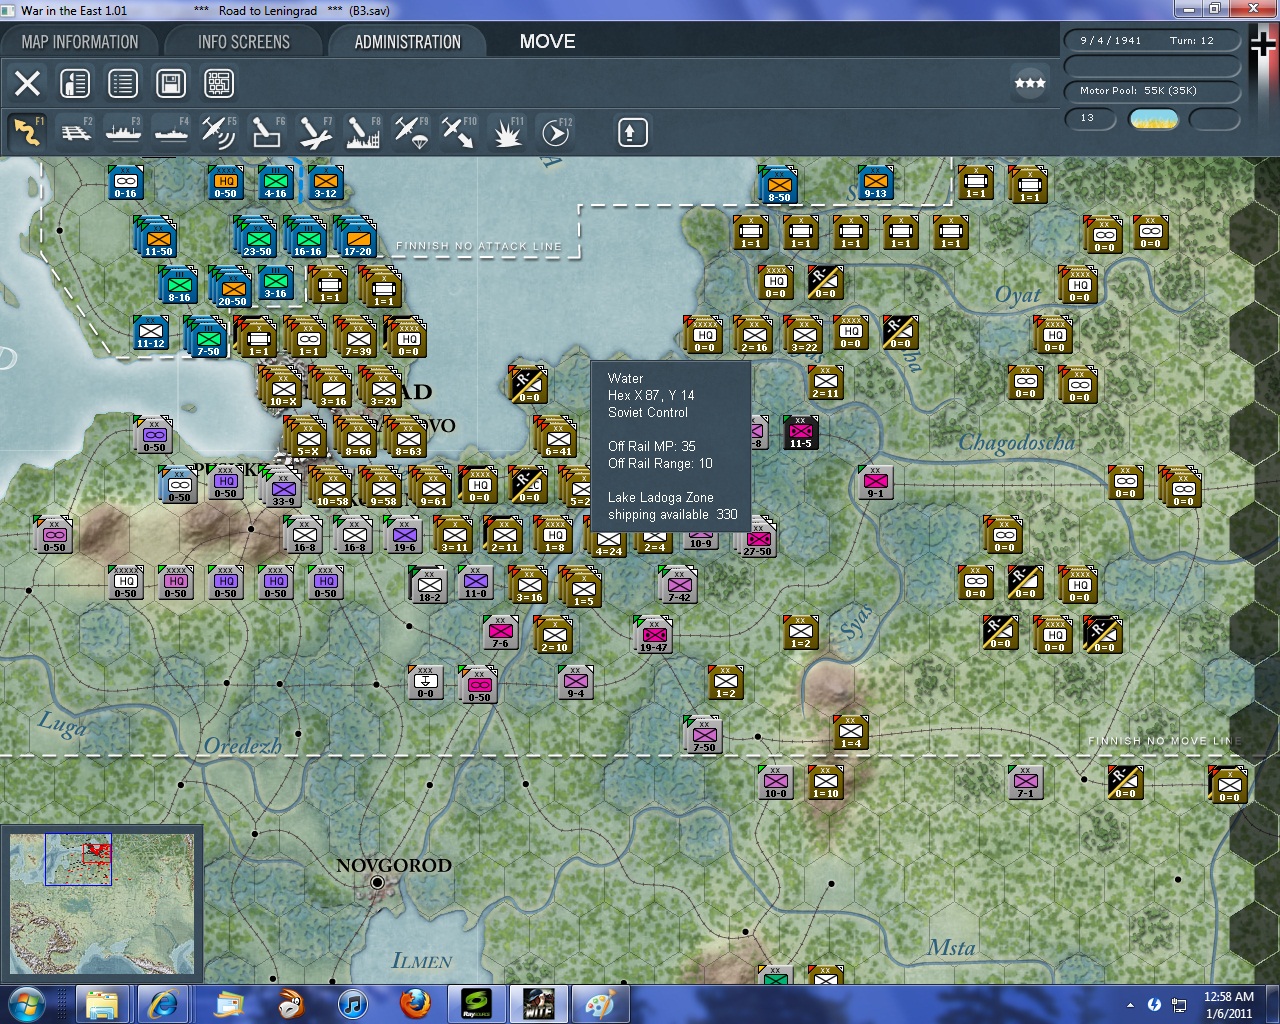Click the sunny weather indicator
The width and height of the screenshot is (1280, 1024).
tap(1153, 119)
